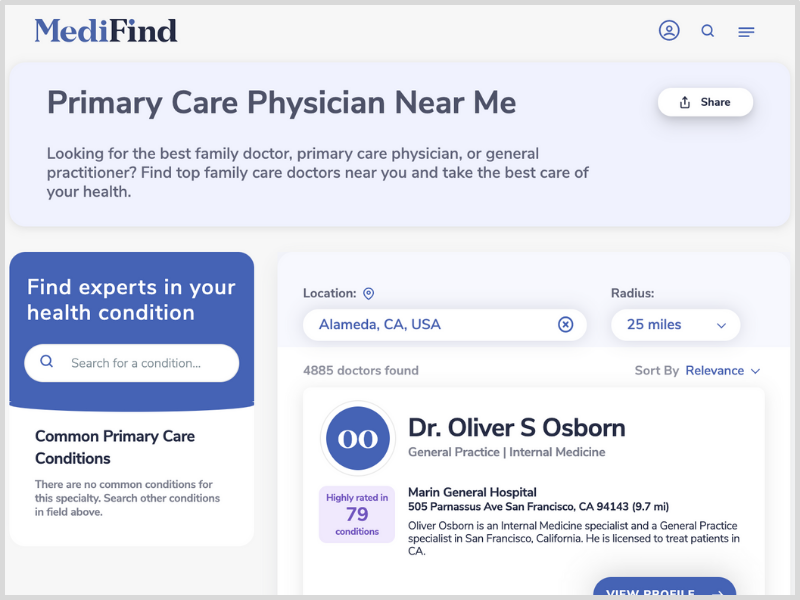Viewport: 800px width, 600px height.
Task: Click the Highly rated in 79 conditions badge
Action: click(x=357, y=514)
